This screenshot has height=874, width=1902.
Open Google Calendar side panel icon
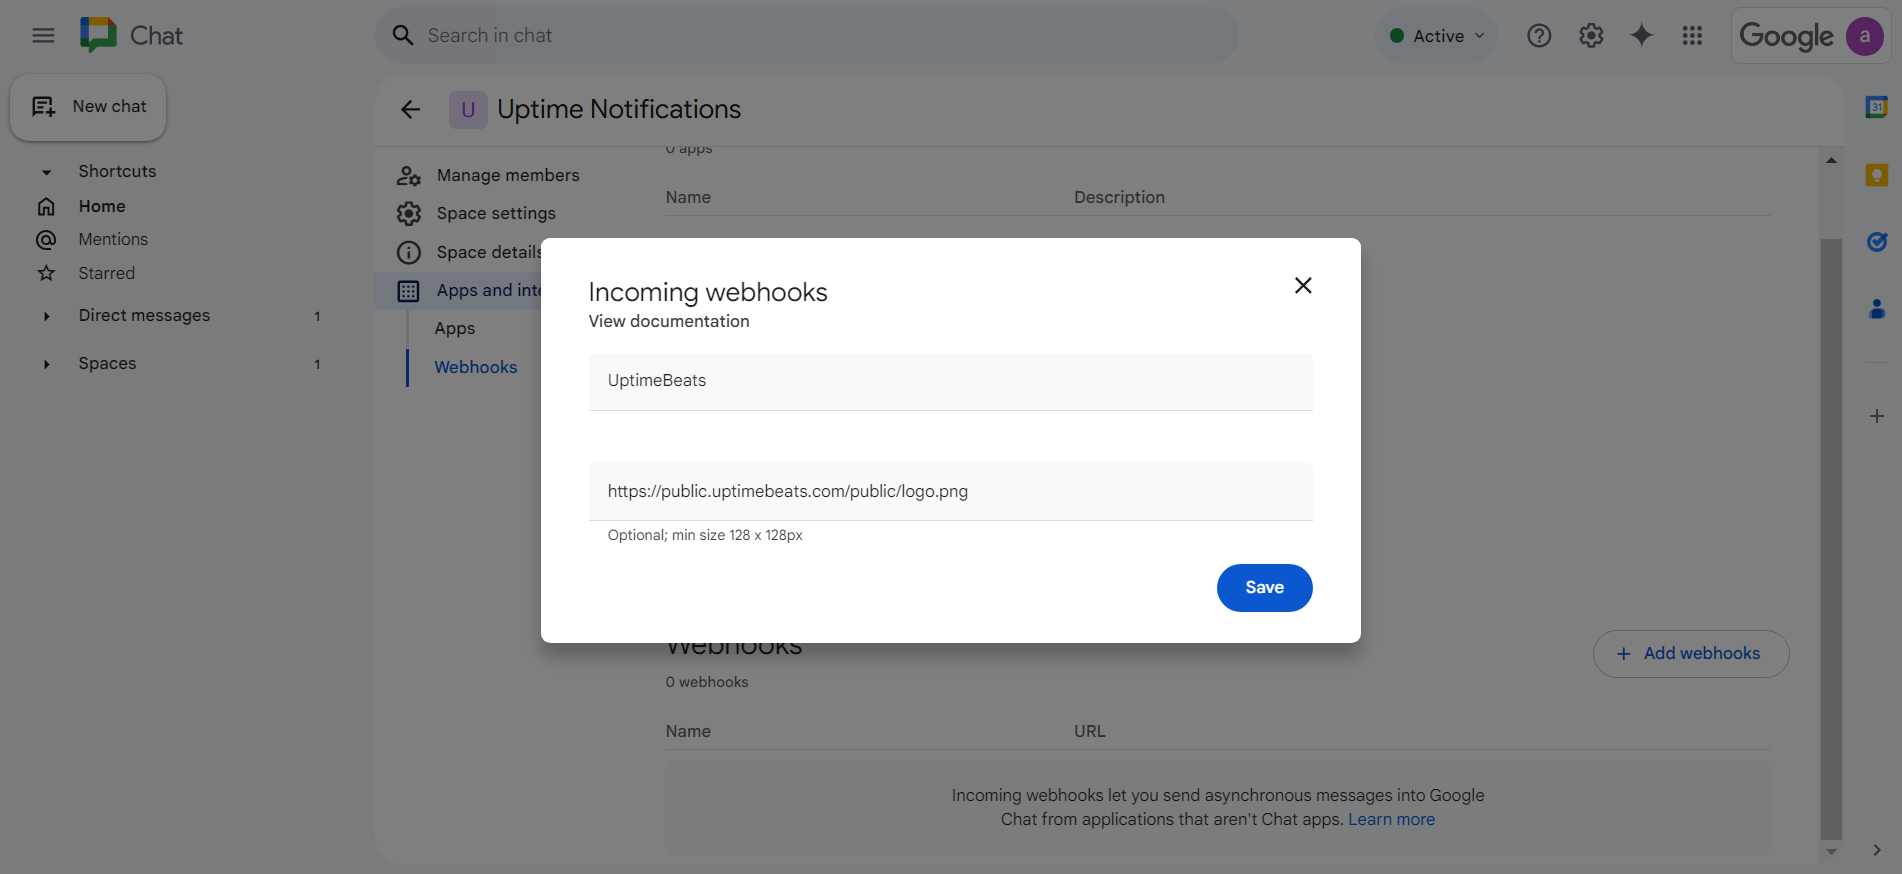1877,107
